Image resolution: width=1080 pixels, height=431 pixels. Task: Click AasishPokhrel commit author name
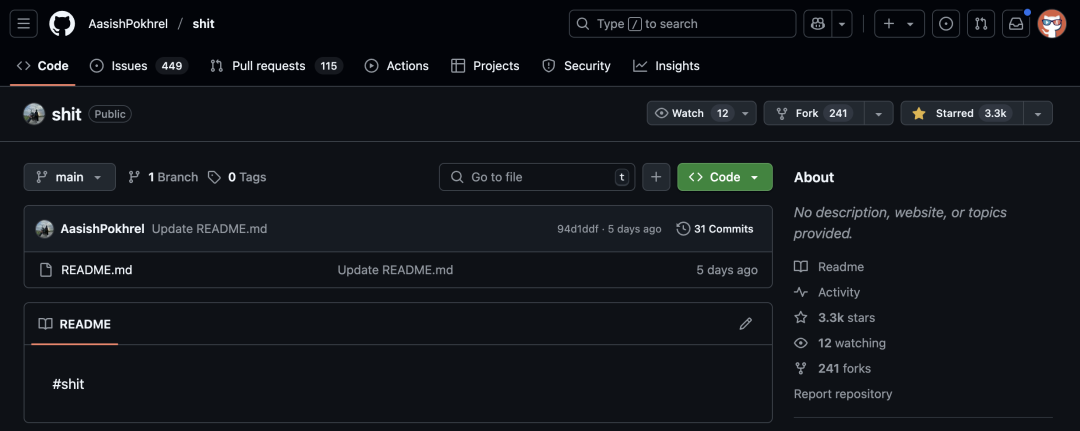(x=103, y=229)
